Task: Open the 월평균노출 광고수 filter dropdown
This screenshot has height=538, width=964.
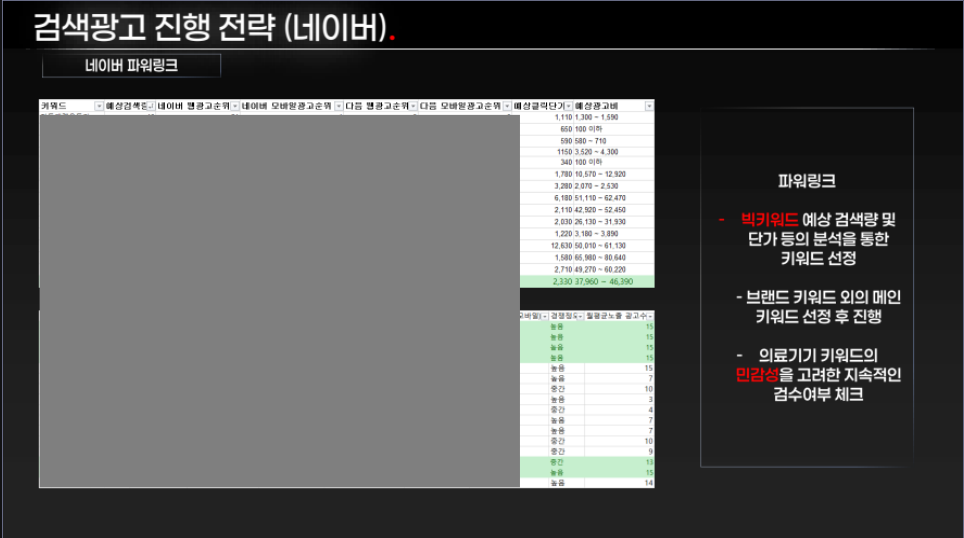Action: [x=650, y=316]
